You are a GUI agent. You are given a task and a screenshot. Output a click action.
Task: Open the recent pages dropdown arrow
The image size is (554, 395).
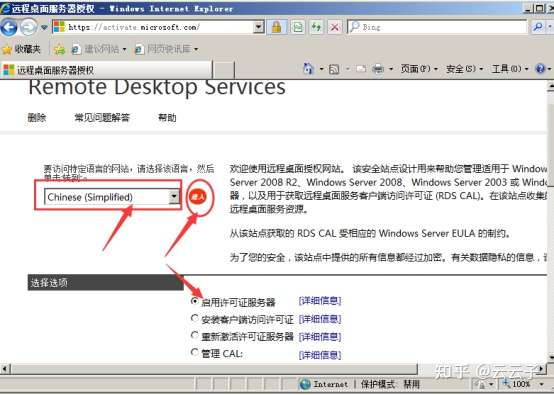44,27
